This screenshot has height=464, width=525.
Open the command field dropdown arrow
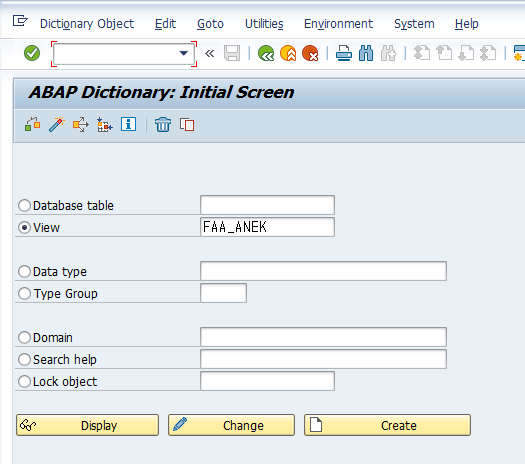click(183, 53)
